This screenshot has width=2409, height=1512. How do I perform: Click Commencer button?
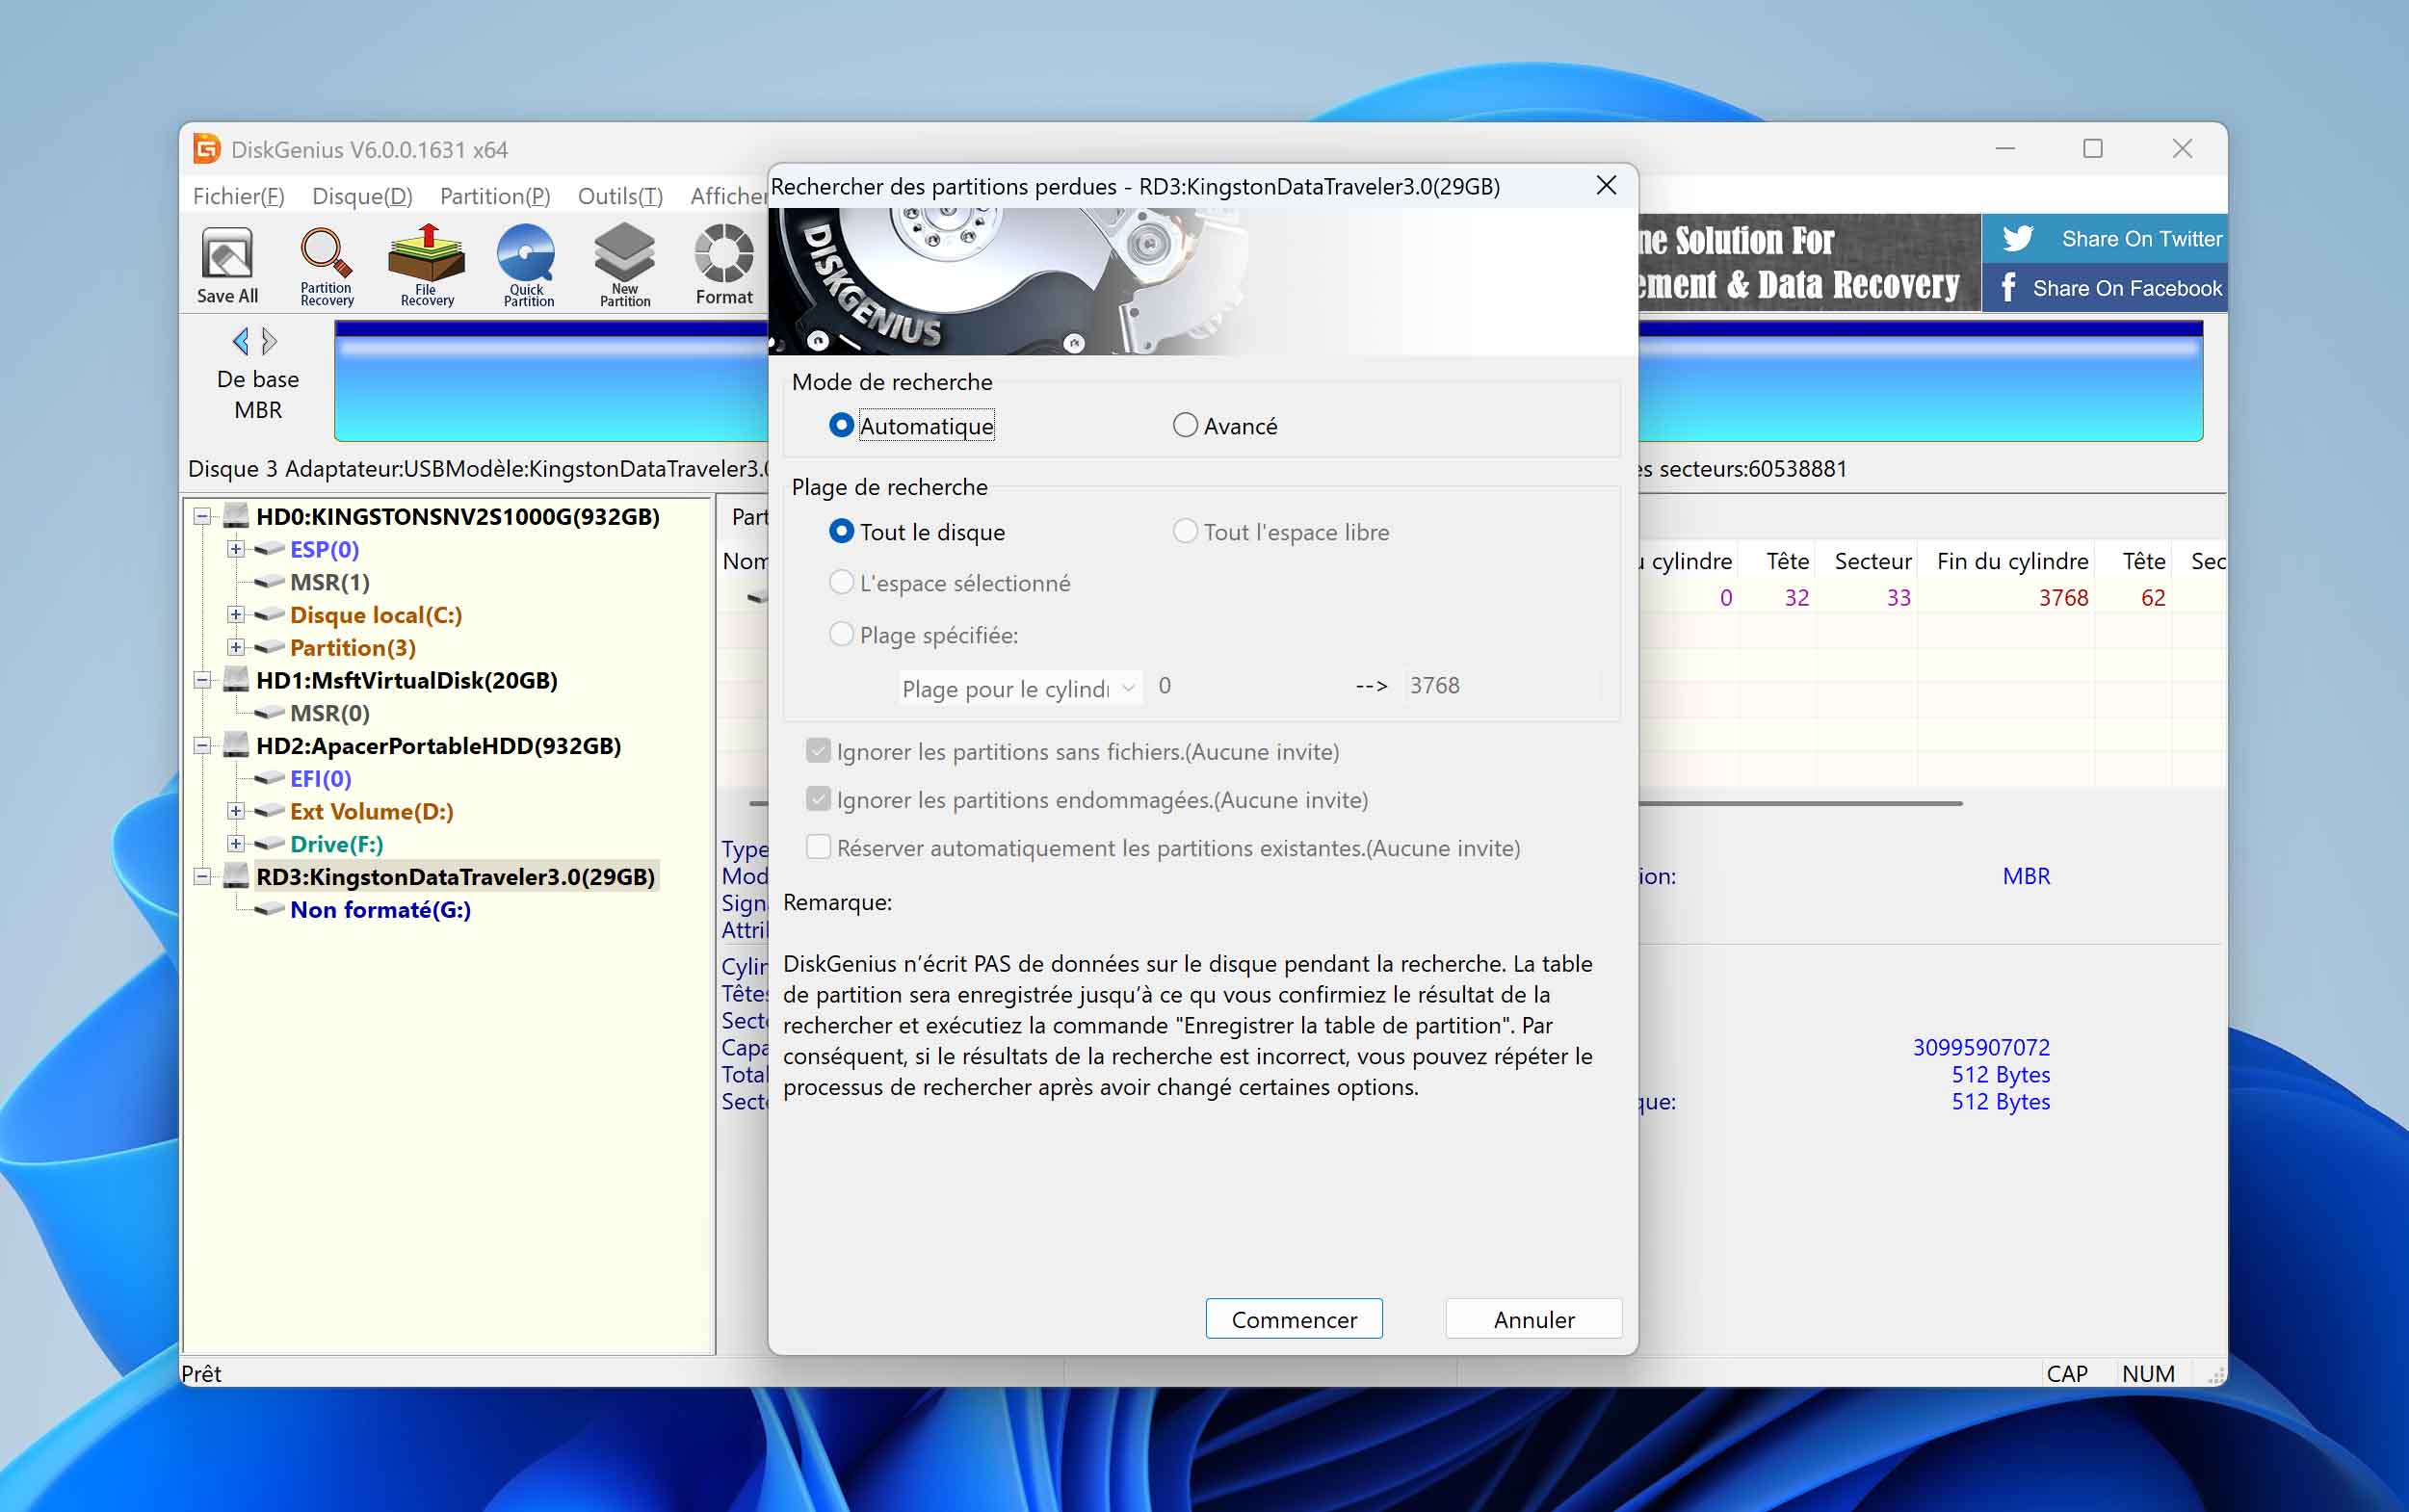click(x=1294, y=1319)
